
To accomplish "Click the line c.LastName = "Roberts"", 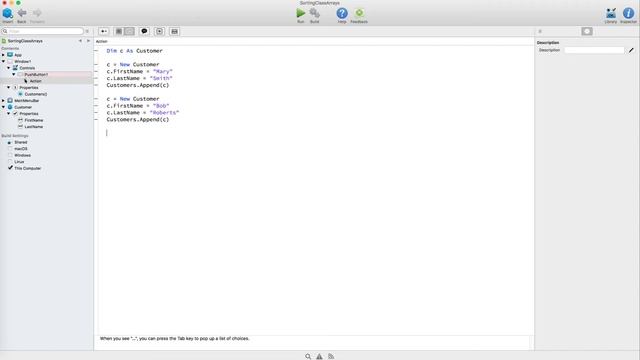I will click(142, 112).
